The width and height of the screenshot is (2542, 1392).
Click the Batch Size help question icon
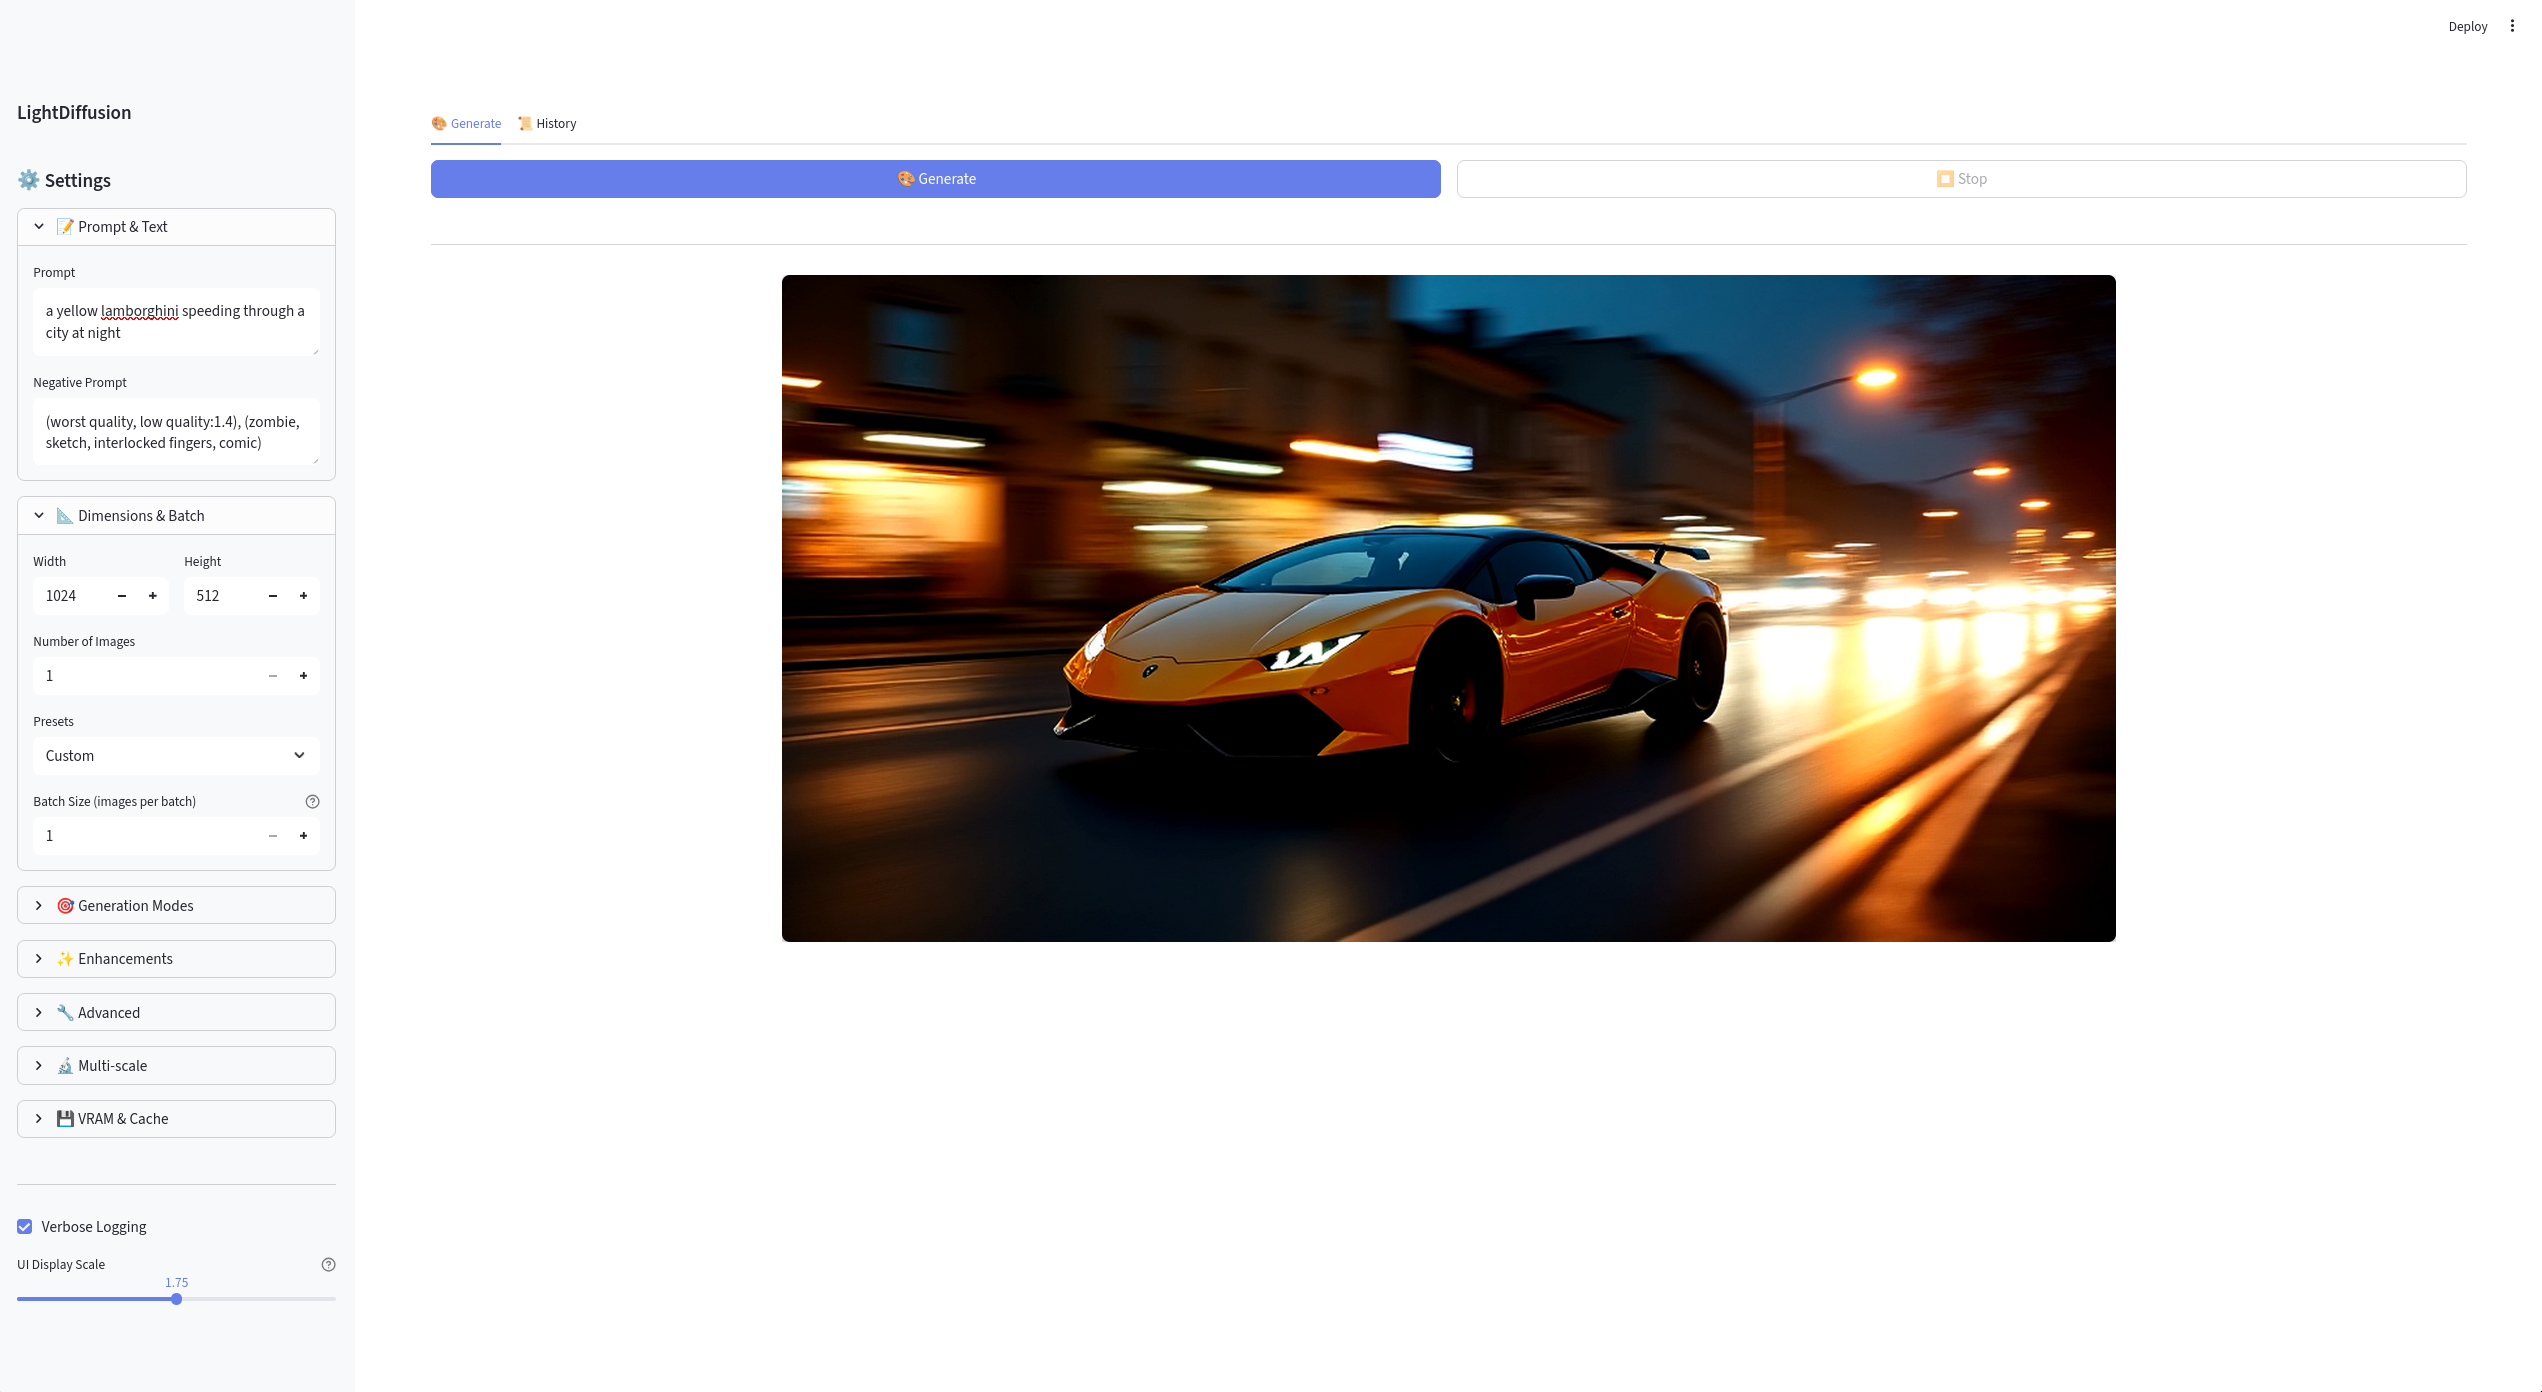[312, 801]
